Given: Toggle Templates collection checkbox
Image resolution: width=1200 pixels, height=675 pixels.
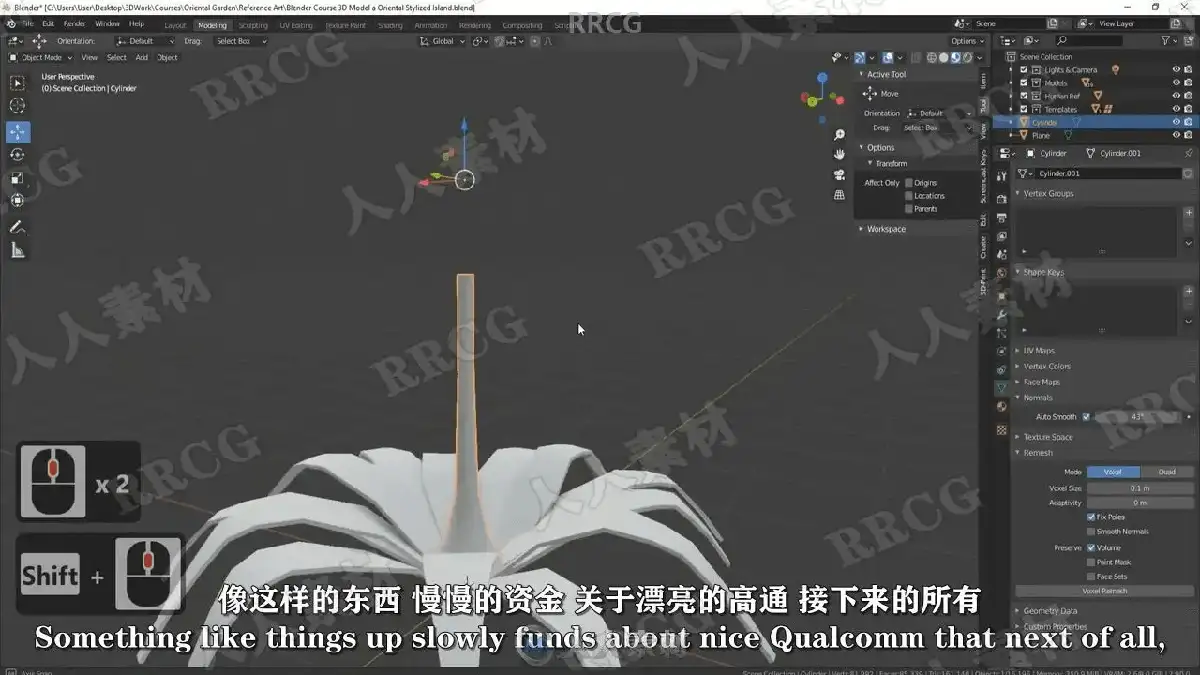Looking at the screenshot, I should coord(1023,109).
